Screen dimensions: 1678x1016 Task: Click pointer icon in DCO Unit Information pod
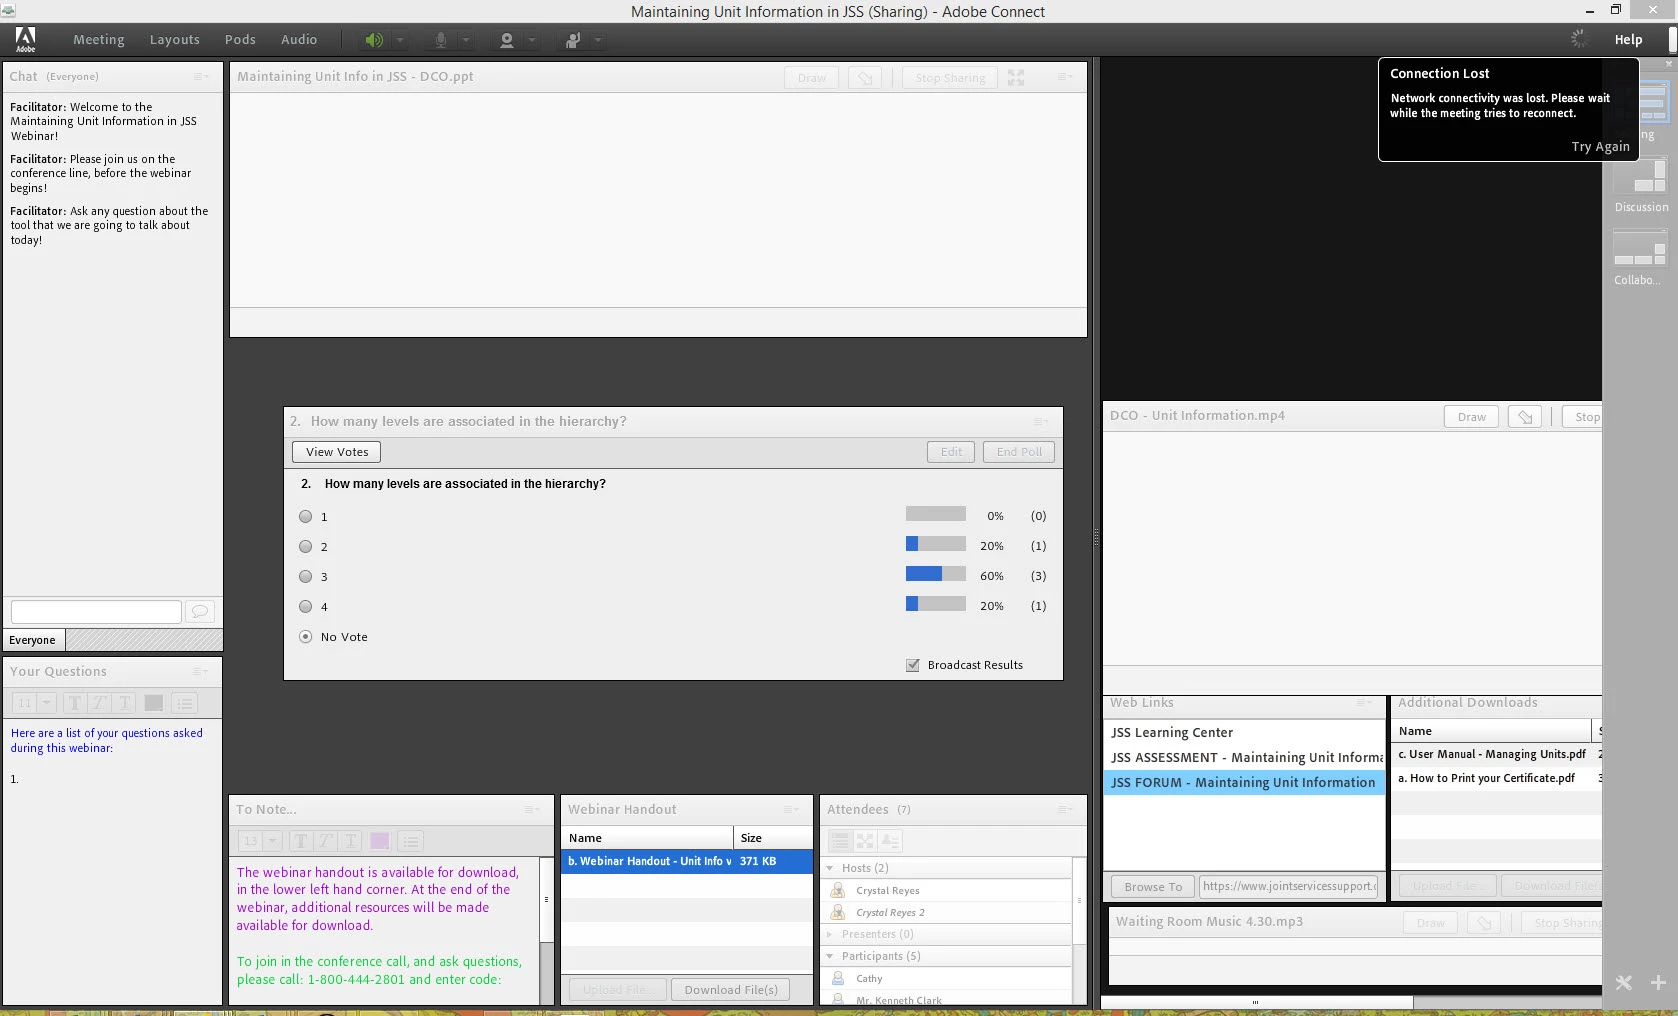point(1525,417)
